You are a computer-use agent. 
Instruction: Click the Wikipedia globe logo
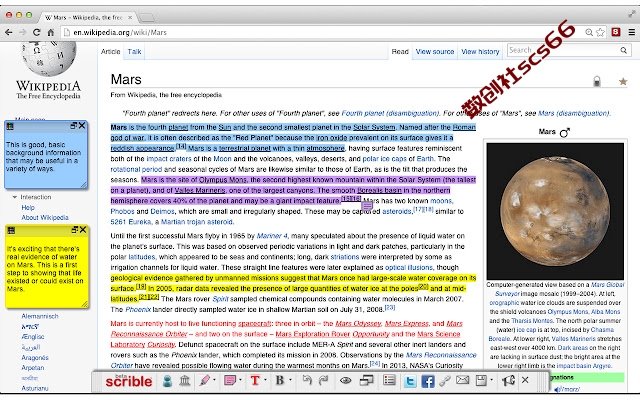click(x=49, y=59)
